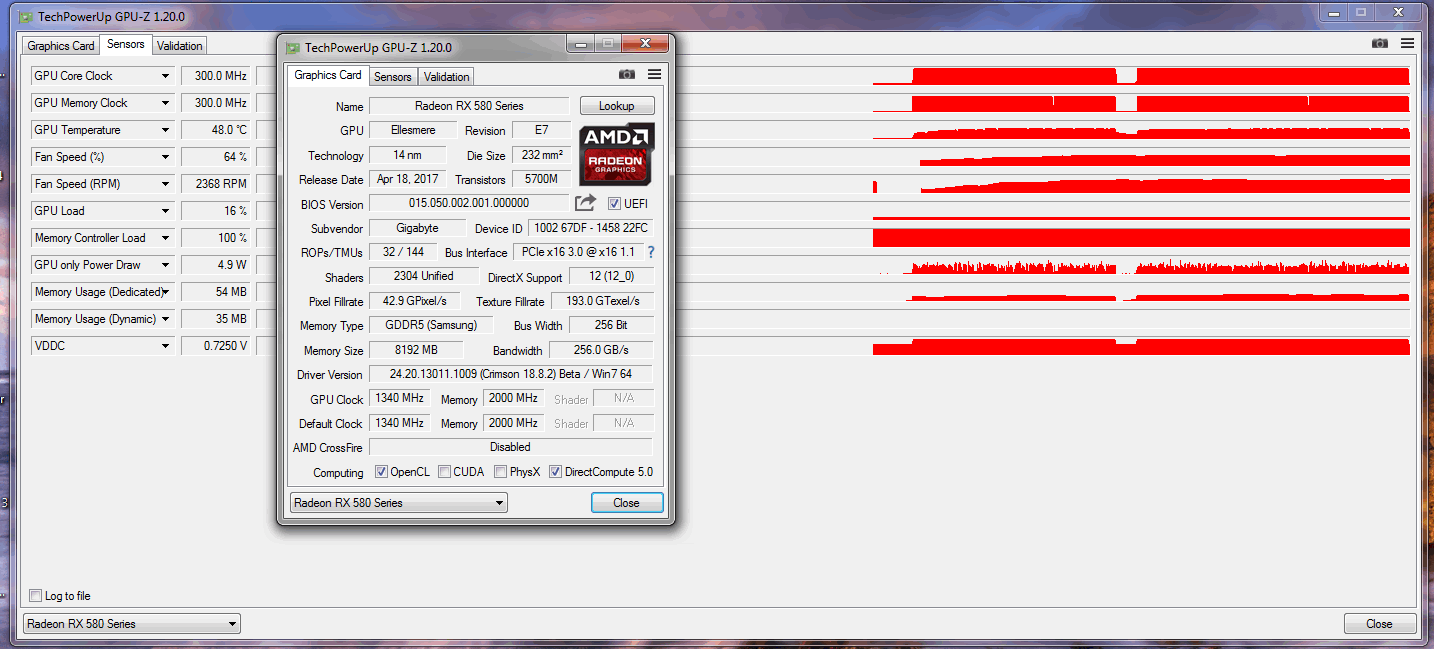Expand the VDDC sensor dropdown
This screenshot has width=1434, height=649.
(165, 346)
